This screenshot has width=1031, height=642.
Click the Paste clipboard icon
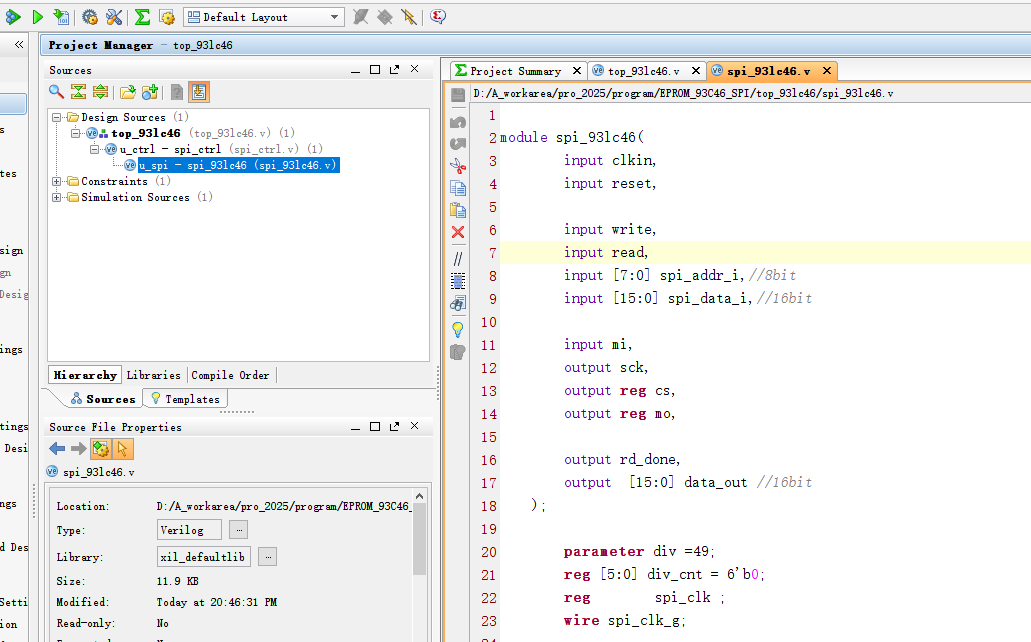pyautogui.click(x=458, y=210)
